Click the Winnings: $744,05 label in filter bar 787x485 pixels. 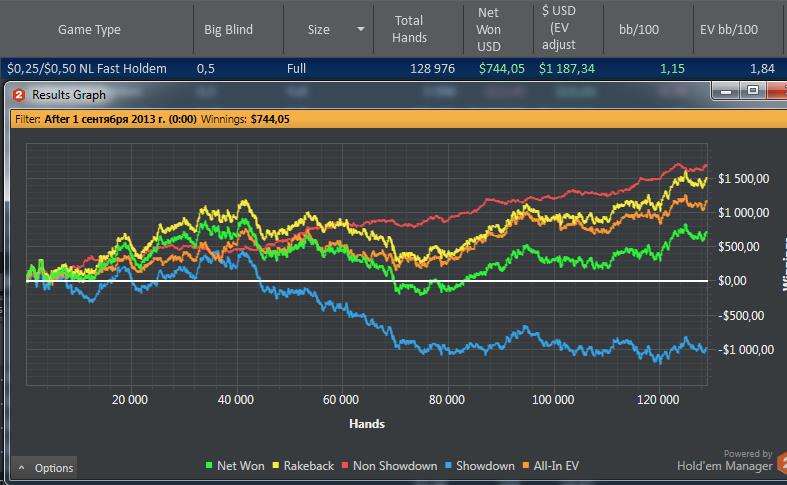point(245,119)
